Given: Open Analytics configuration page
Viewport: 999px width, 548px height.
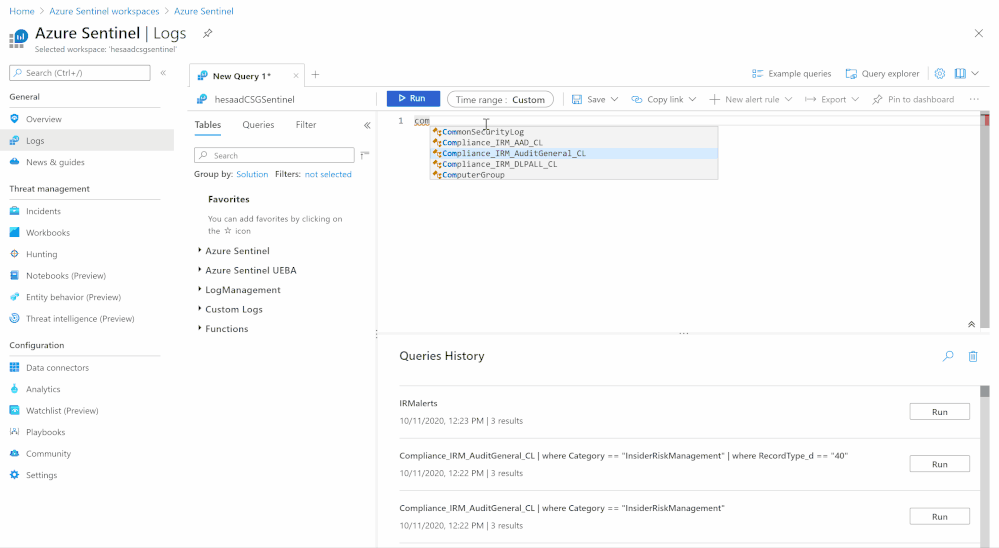Looking at the screenshot, I should tap(43, 389).
